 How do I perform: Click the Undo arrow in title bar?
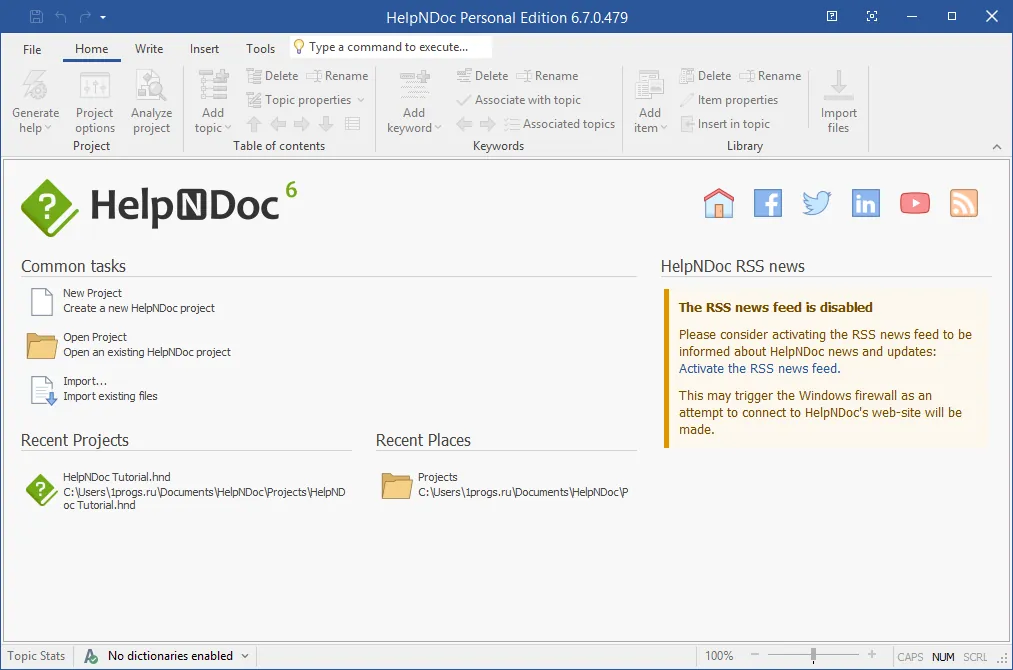[x=61, y=17]
